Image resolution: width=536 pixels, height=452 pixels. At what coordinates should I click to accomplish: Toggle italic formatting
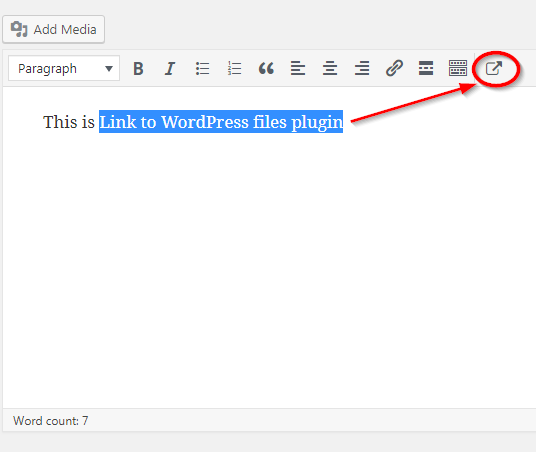pos(170,69)
